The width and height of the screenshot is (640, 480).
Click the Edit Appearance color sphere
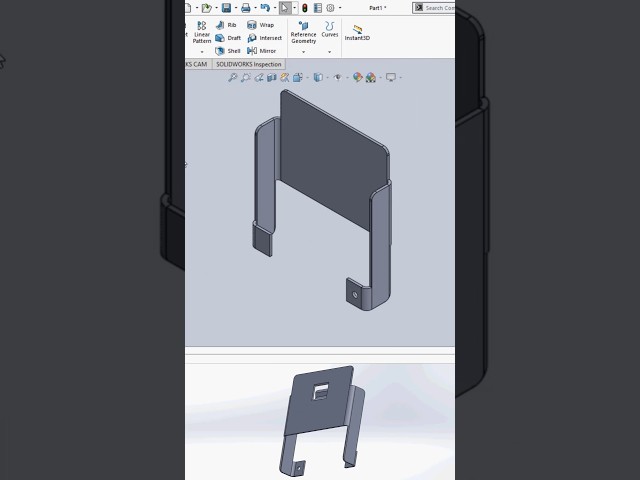[x=358, y=77]
